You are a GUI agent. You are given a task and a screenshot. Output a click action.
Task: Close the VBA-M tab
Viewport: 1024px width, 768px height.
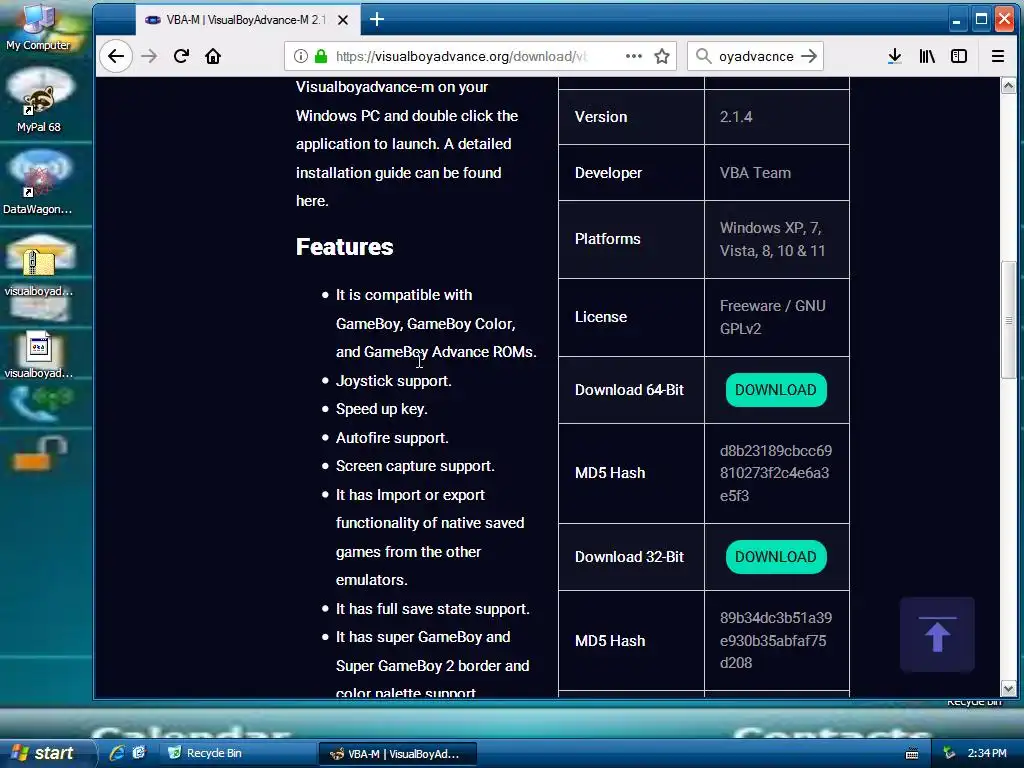coord(343,20)
